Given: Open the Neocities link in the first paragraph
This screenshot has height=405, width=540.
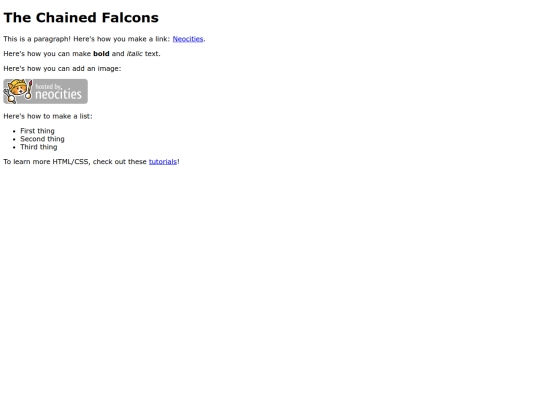Looking at the screenshot, I should [188, 39].
